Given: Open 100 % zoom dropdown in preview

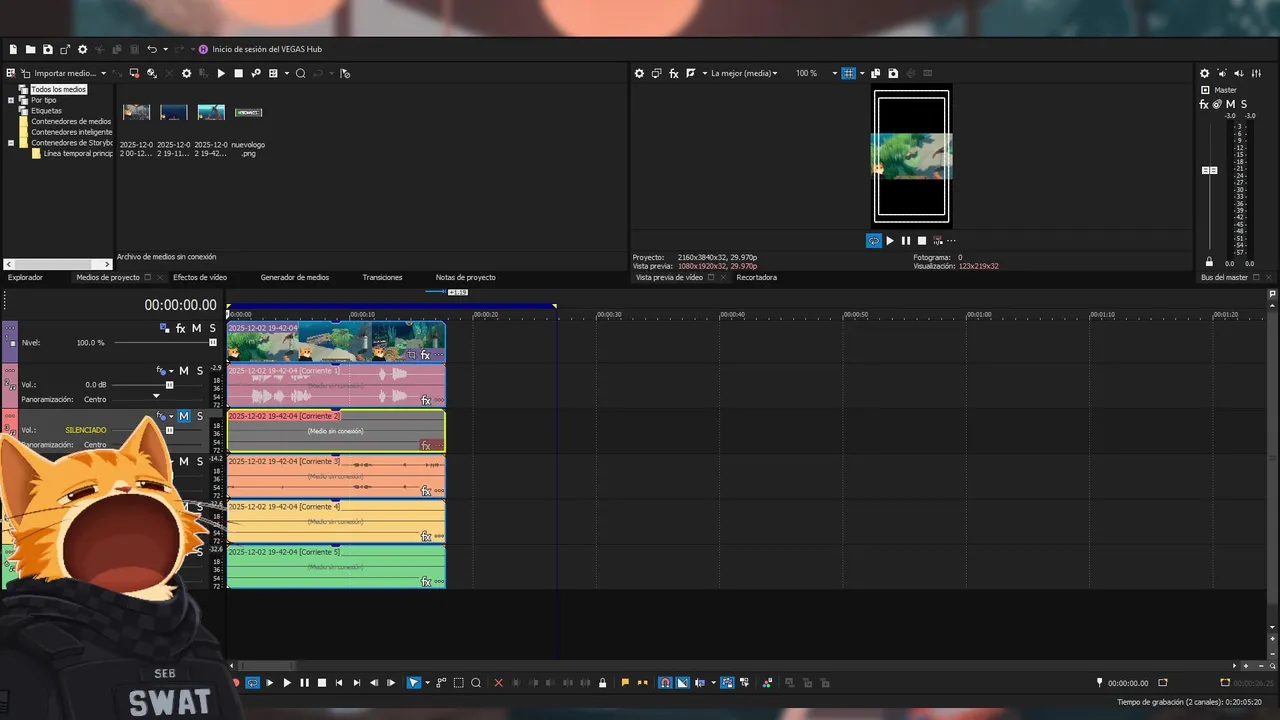Looking at the screenshot, I should (834, 73).
